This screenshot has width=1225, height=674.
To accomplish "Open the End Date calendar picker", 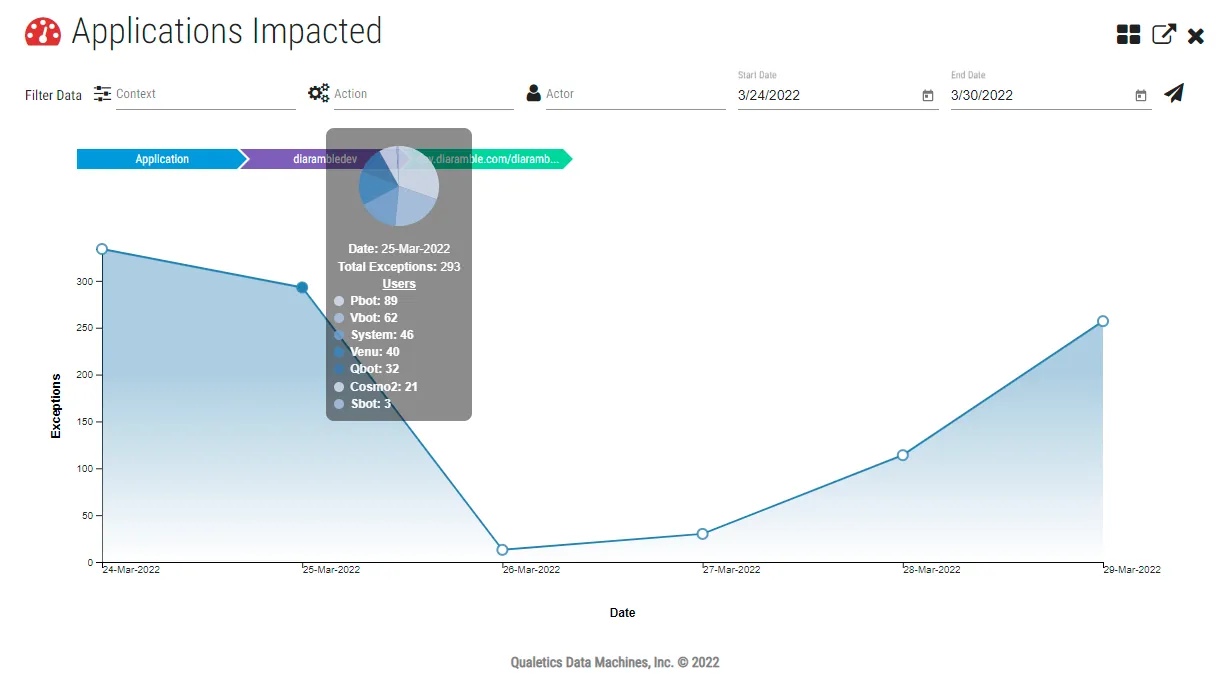I will (x=1140, y=96).
